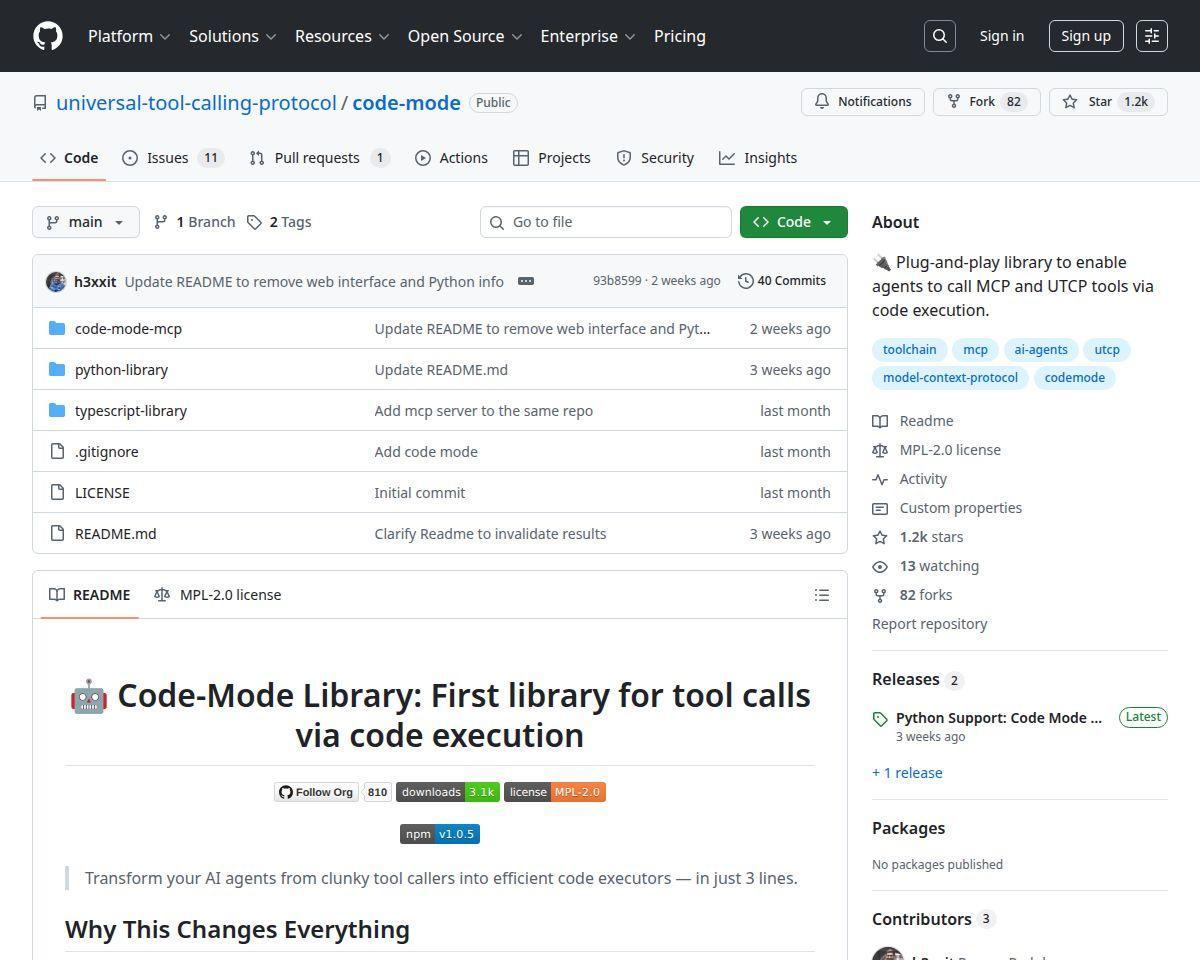
Task: Expand the Open Source menu
Action: click(465, 36)
